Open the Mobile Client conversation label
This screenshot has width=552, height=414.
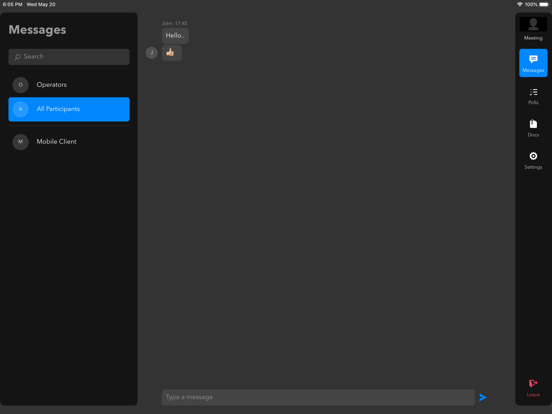[x=56, y=142]
